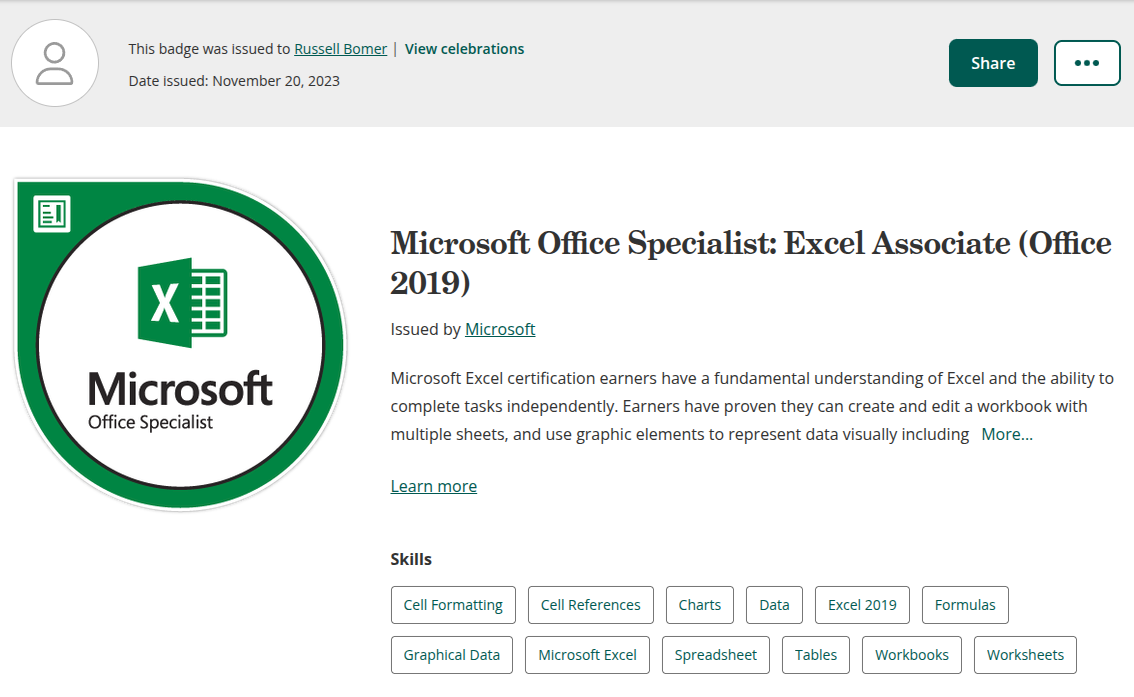Click the user profile avatar icon
The image size is (1134, 697).
pyautogui.click(x=55, y=64)
